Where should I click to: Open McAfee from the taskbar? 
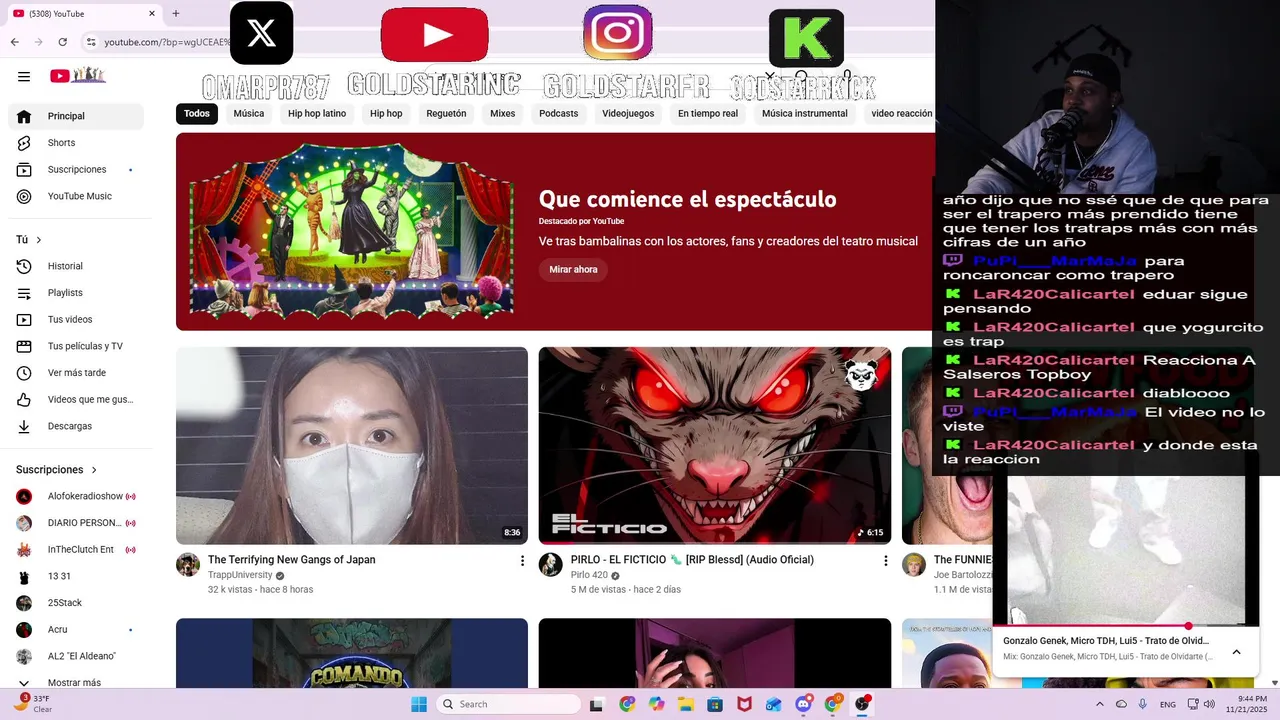pyautogui.click(x=744, y=704)
